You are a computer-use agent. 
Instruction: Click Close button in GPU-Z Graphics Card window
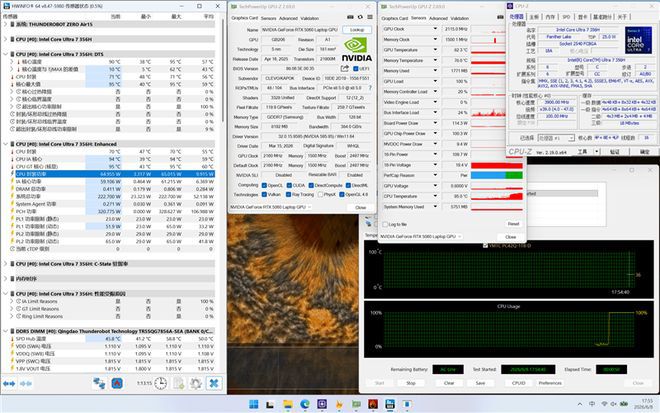[x=360, y=208]
